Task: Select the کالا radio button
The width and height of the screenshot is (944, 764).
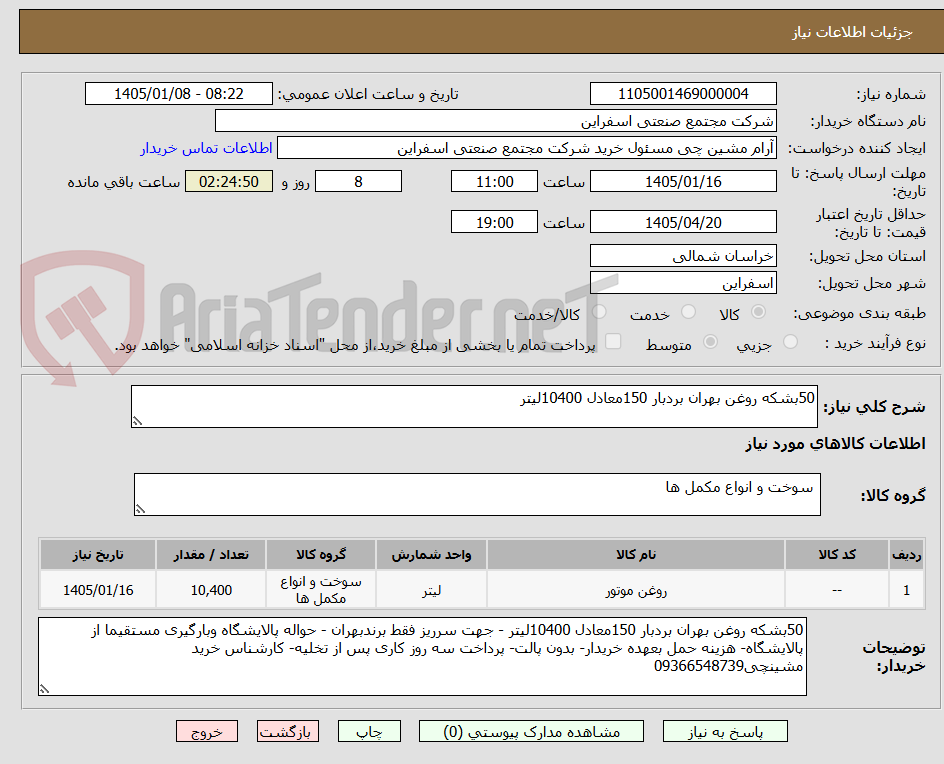Action: (759, 311)
